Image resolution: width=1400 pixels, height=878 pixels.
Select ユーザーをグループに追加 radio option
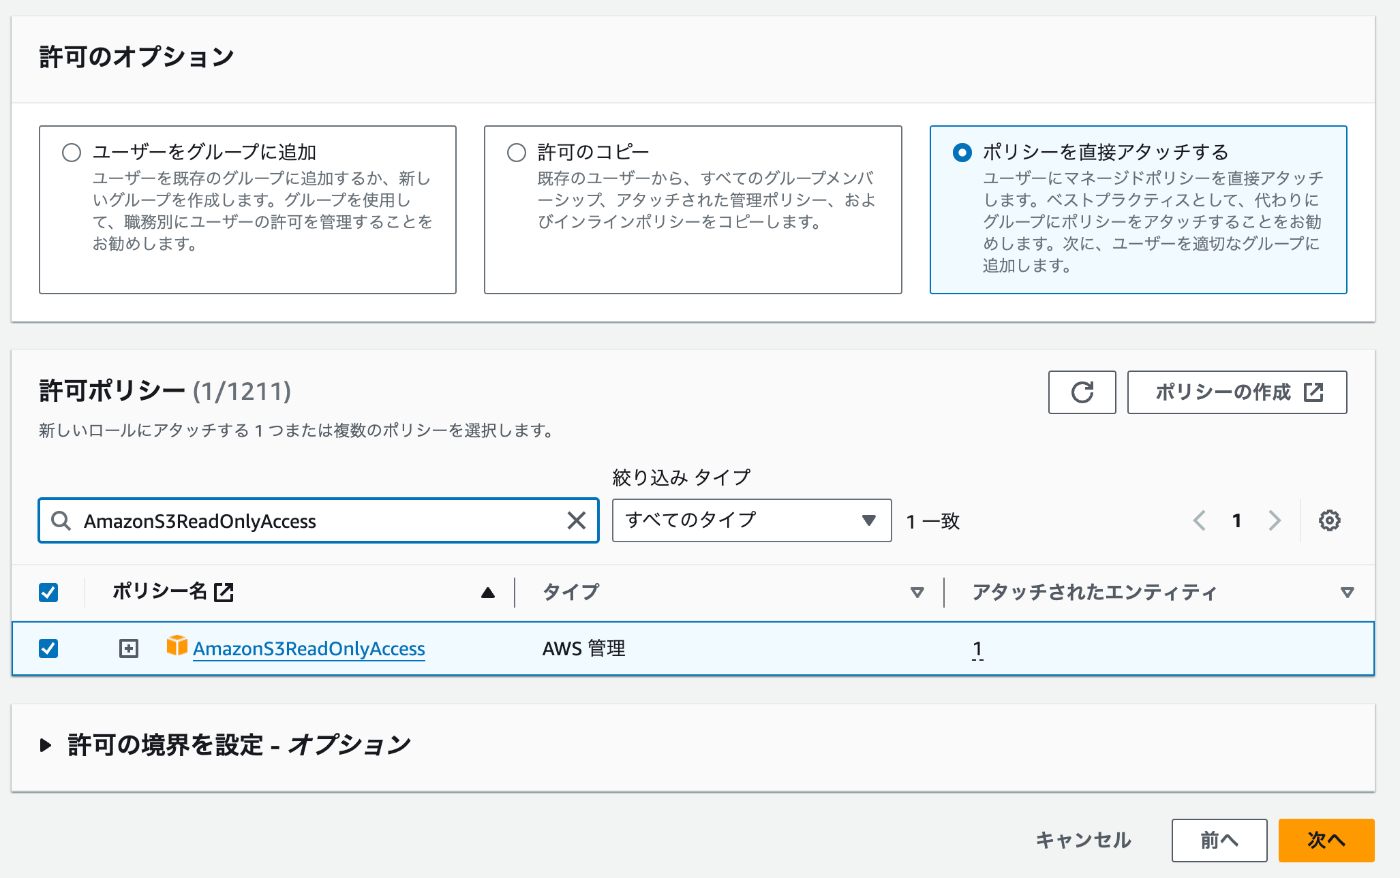coord(72,152)
